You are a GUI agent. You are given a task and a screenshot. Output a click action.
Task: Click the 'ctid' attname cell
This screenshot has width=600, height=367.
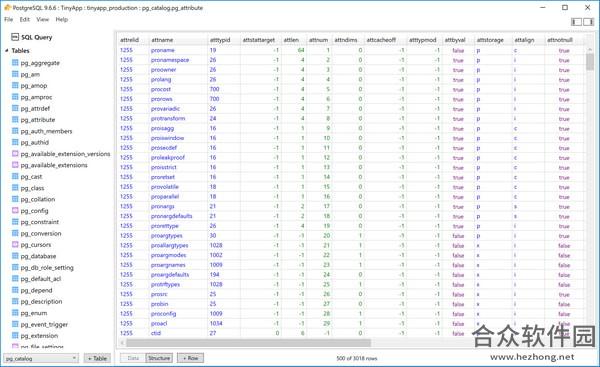tap(178, 333)
